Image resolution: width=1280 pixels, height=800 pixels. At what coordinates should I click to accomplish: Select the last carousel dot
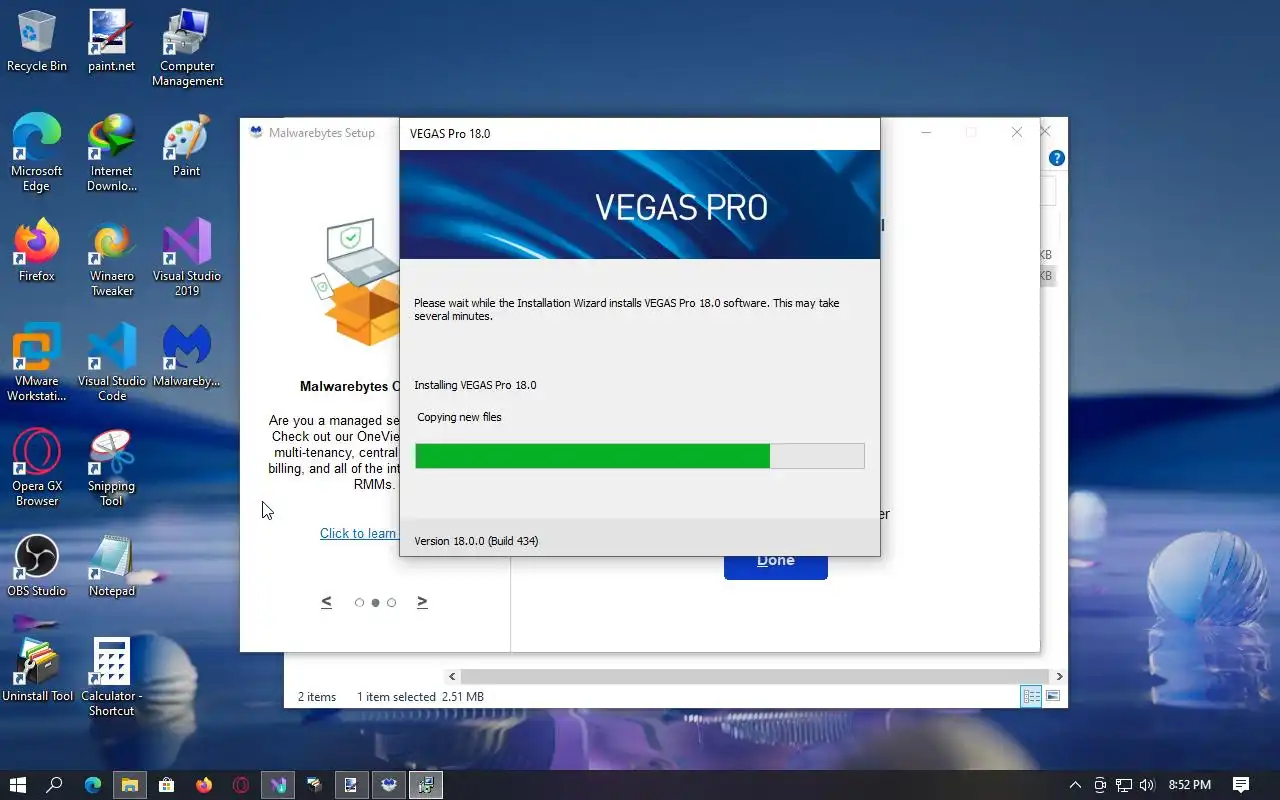pyautogui.click(x=391, y=603)
